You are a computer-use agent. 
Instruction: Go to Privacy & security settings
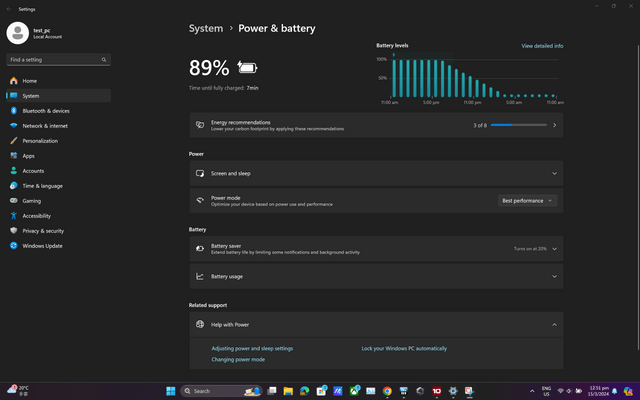pyautogui.click(x=58, y=231)
